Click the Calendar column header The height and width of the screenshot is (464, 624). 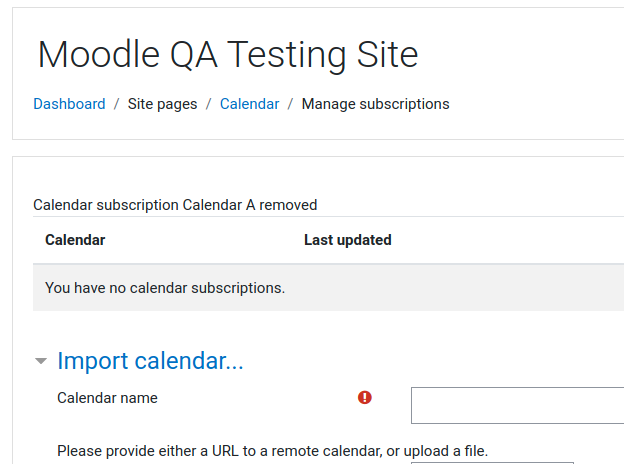pos(75,240)
